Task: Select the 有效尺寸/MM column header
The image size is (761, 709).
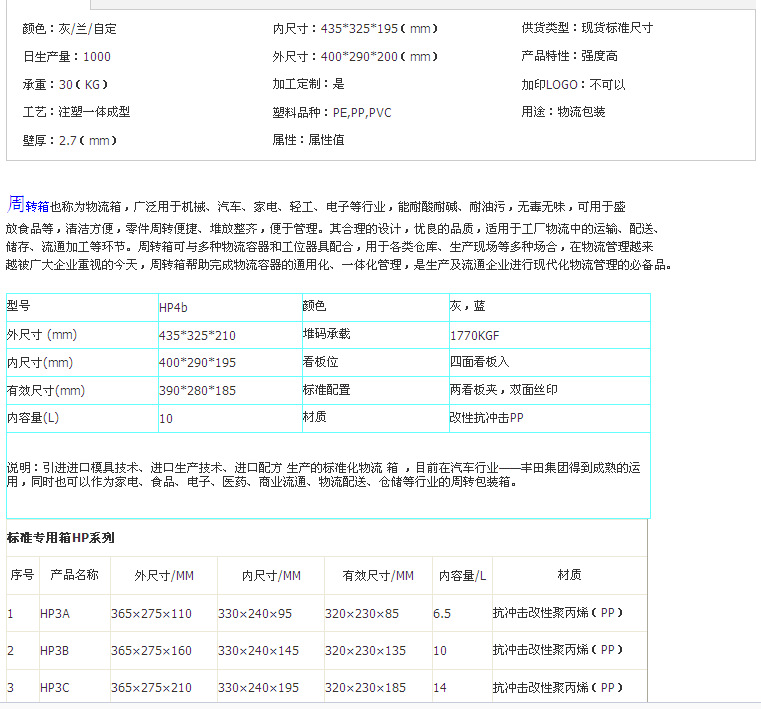Action: [x=379, y=576]
